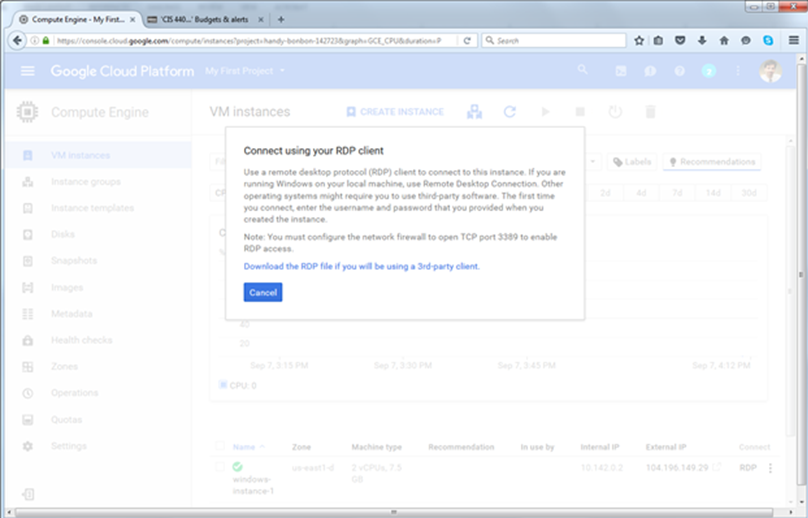Open Images in sidebar
This screenshot has height=518, width=808.
point(98,287)
